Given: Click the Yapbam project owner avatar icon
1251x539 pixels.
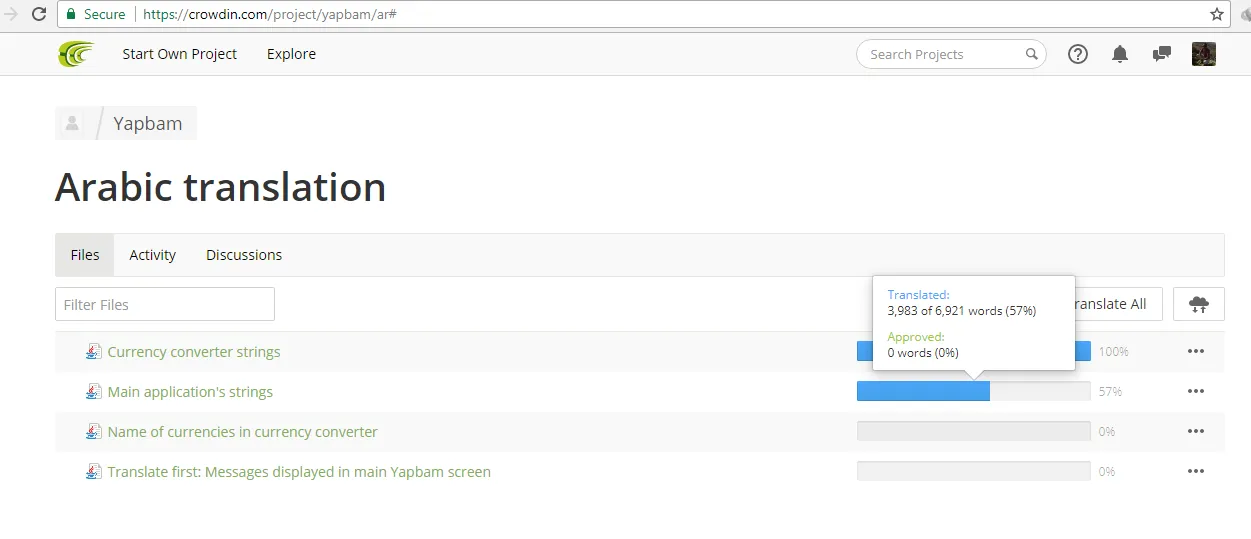Looking at the screenshot, I should point(72,123).
